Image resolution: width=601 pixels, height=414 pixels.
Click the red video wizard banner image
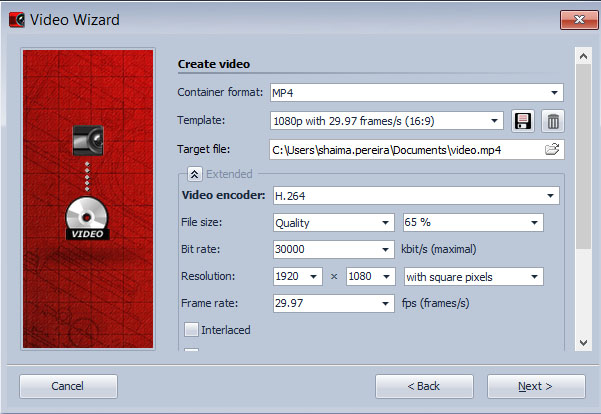pyautogui.click(x=88, y=199)
